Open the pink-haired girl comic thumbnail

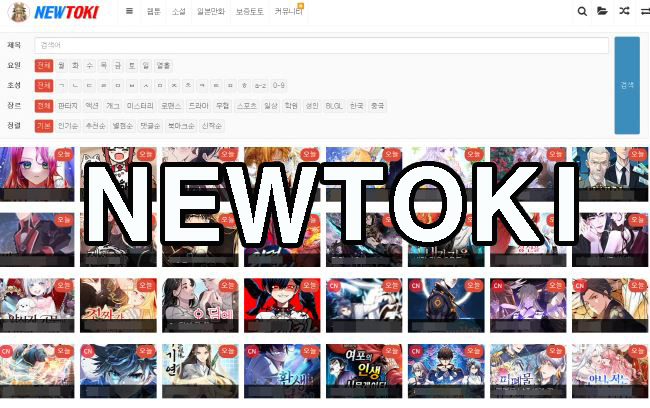coord(37,174)
